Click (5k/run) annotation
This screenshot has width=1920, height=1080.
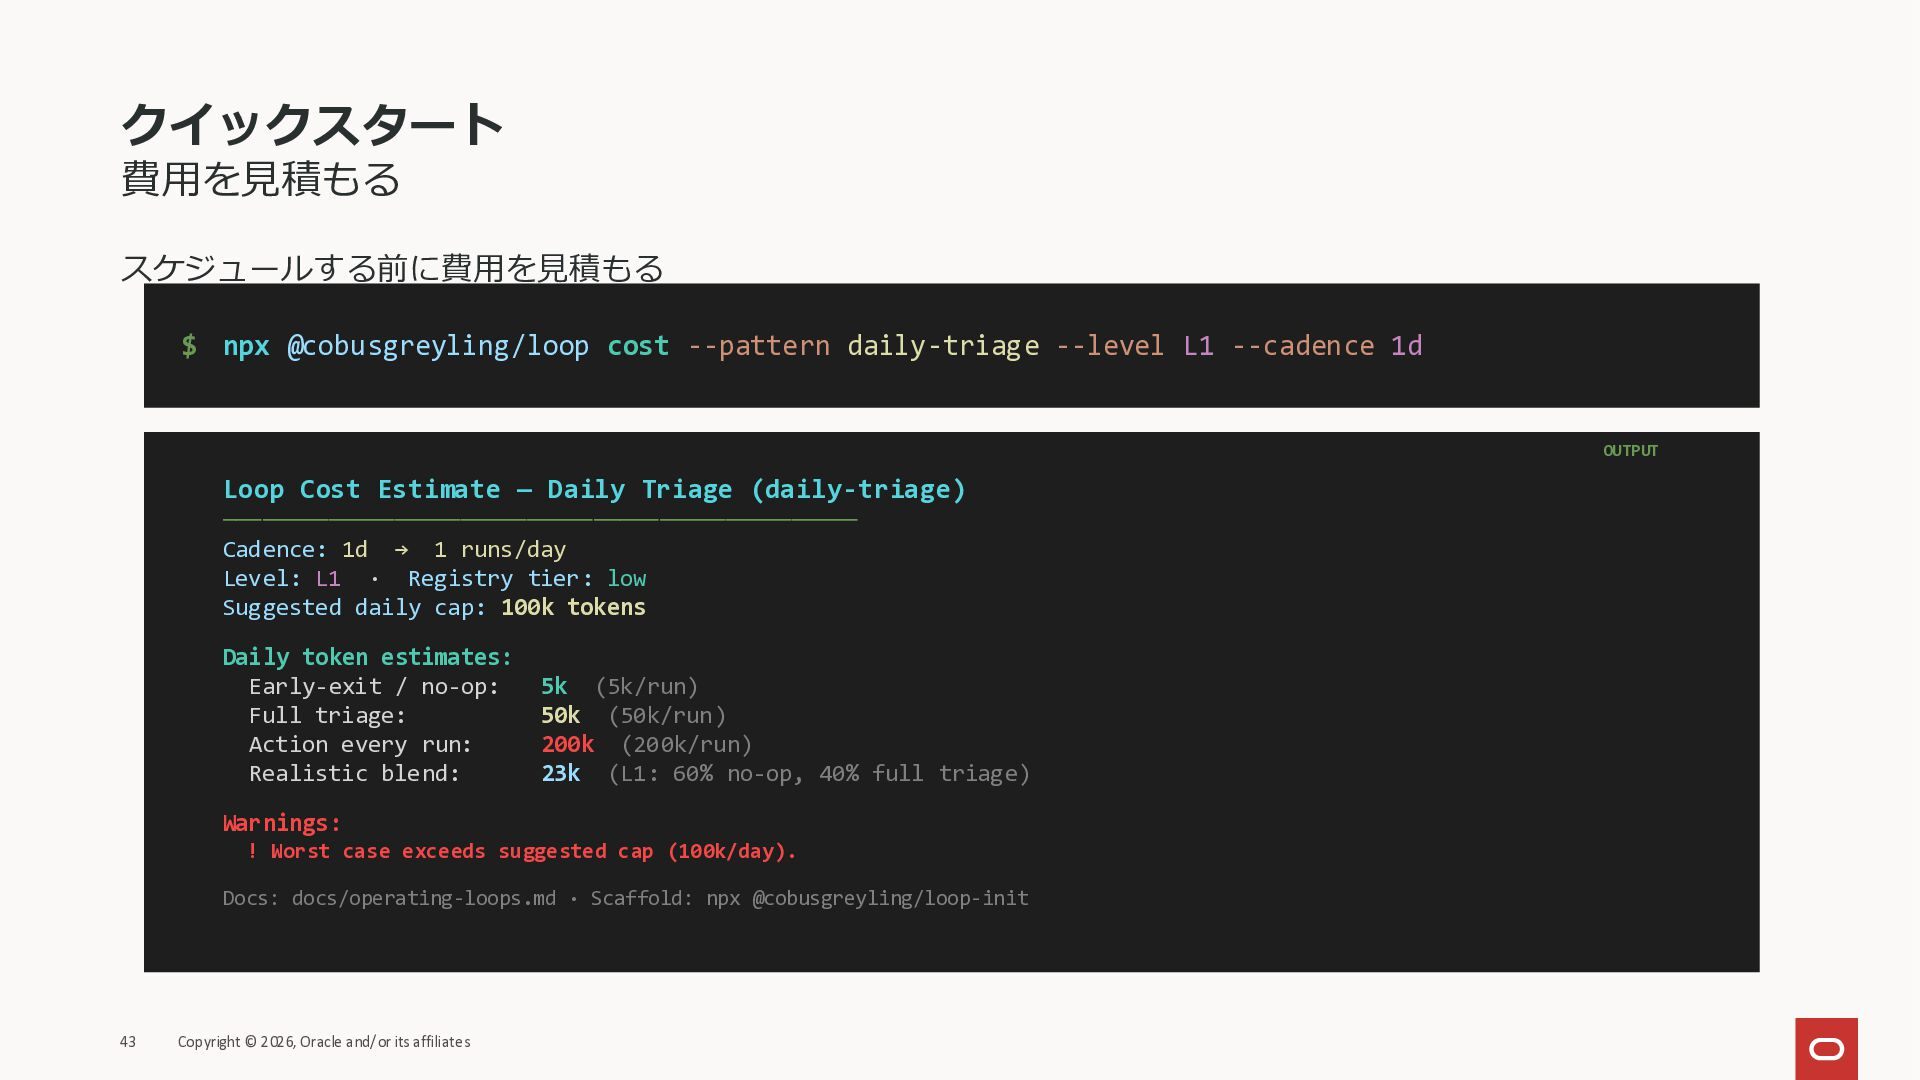pos(646,686)
